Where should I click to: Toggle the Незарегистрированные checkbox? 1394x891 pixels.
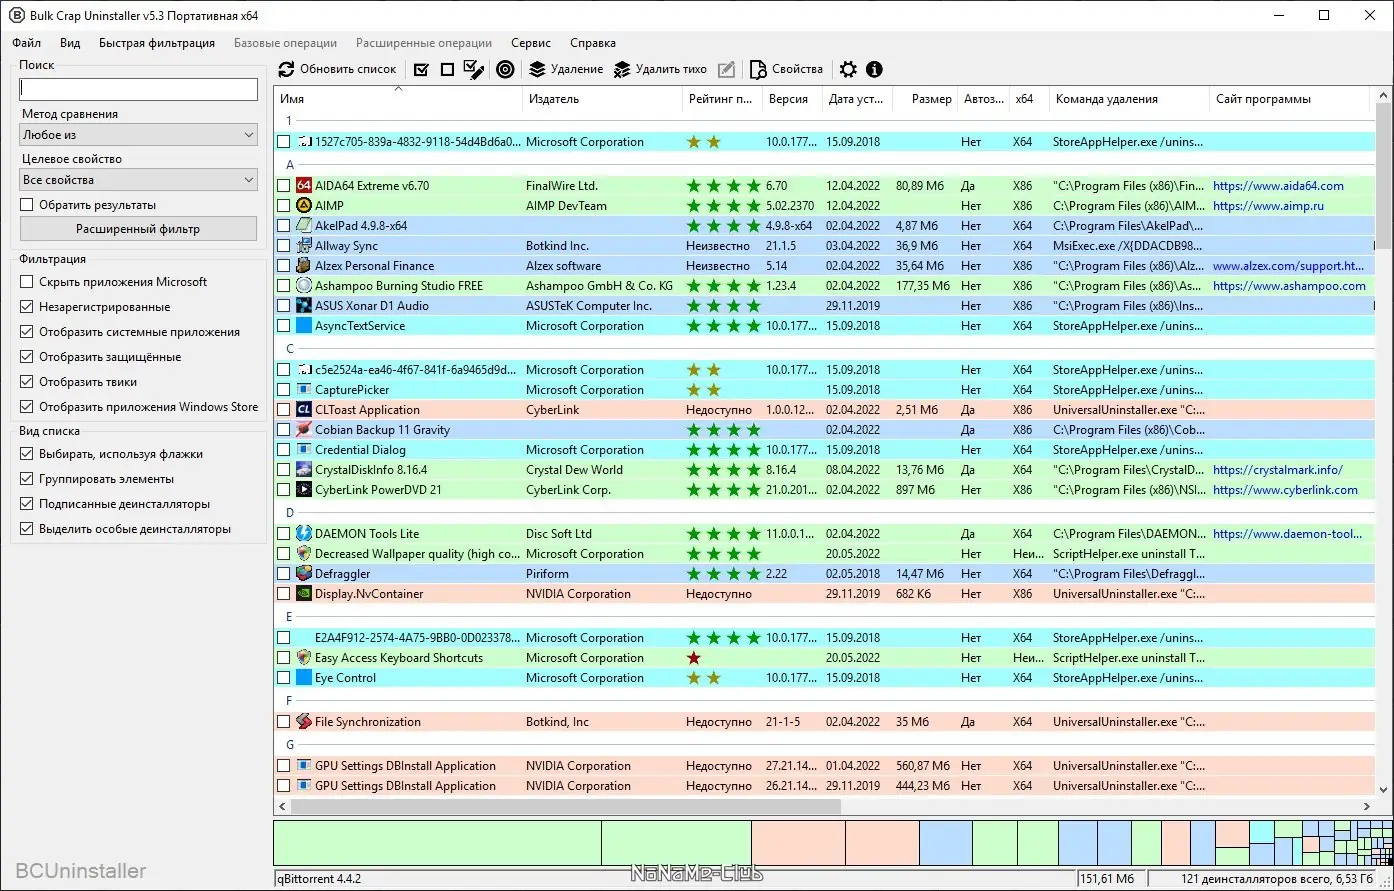(x=27, y=307)
